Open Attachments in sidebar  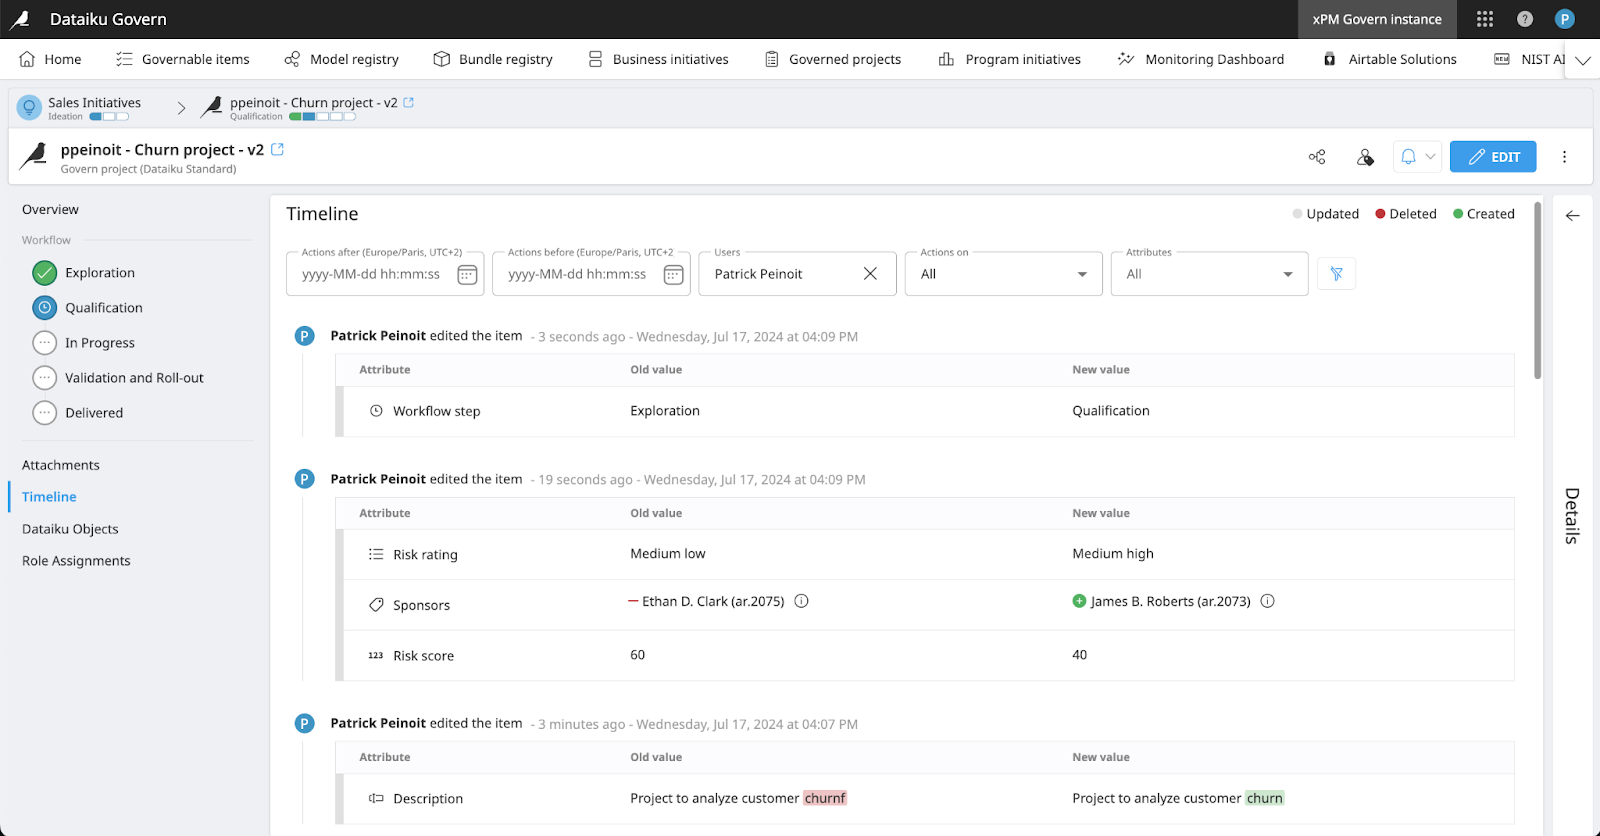point(61,465)
